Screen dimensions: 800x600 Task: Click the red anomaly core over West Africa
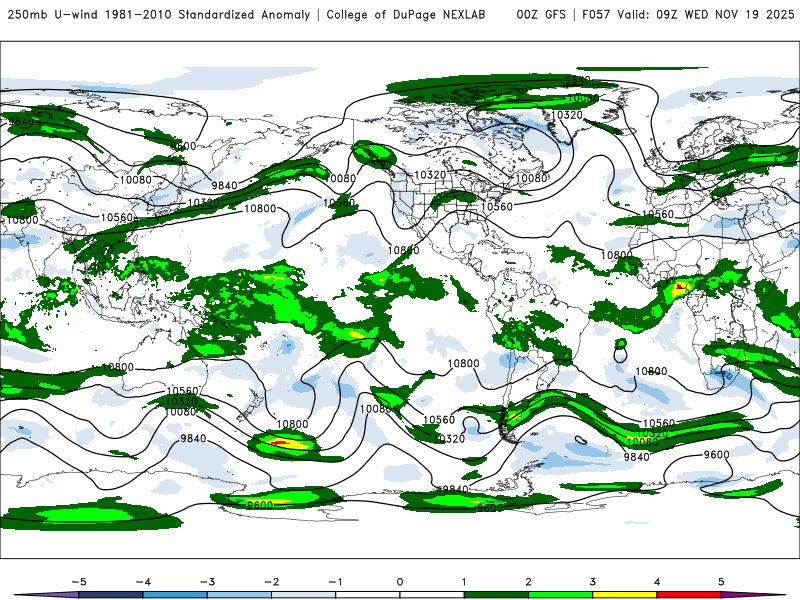coord(680,287)
